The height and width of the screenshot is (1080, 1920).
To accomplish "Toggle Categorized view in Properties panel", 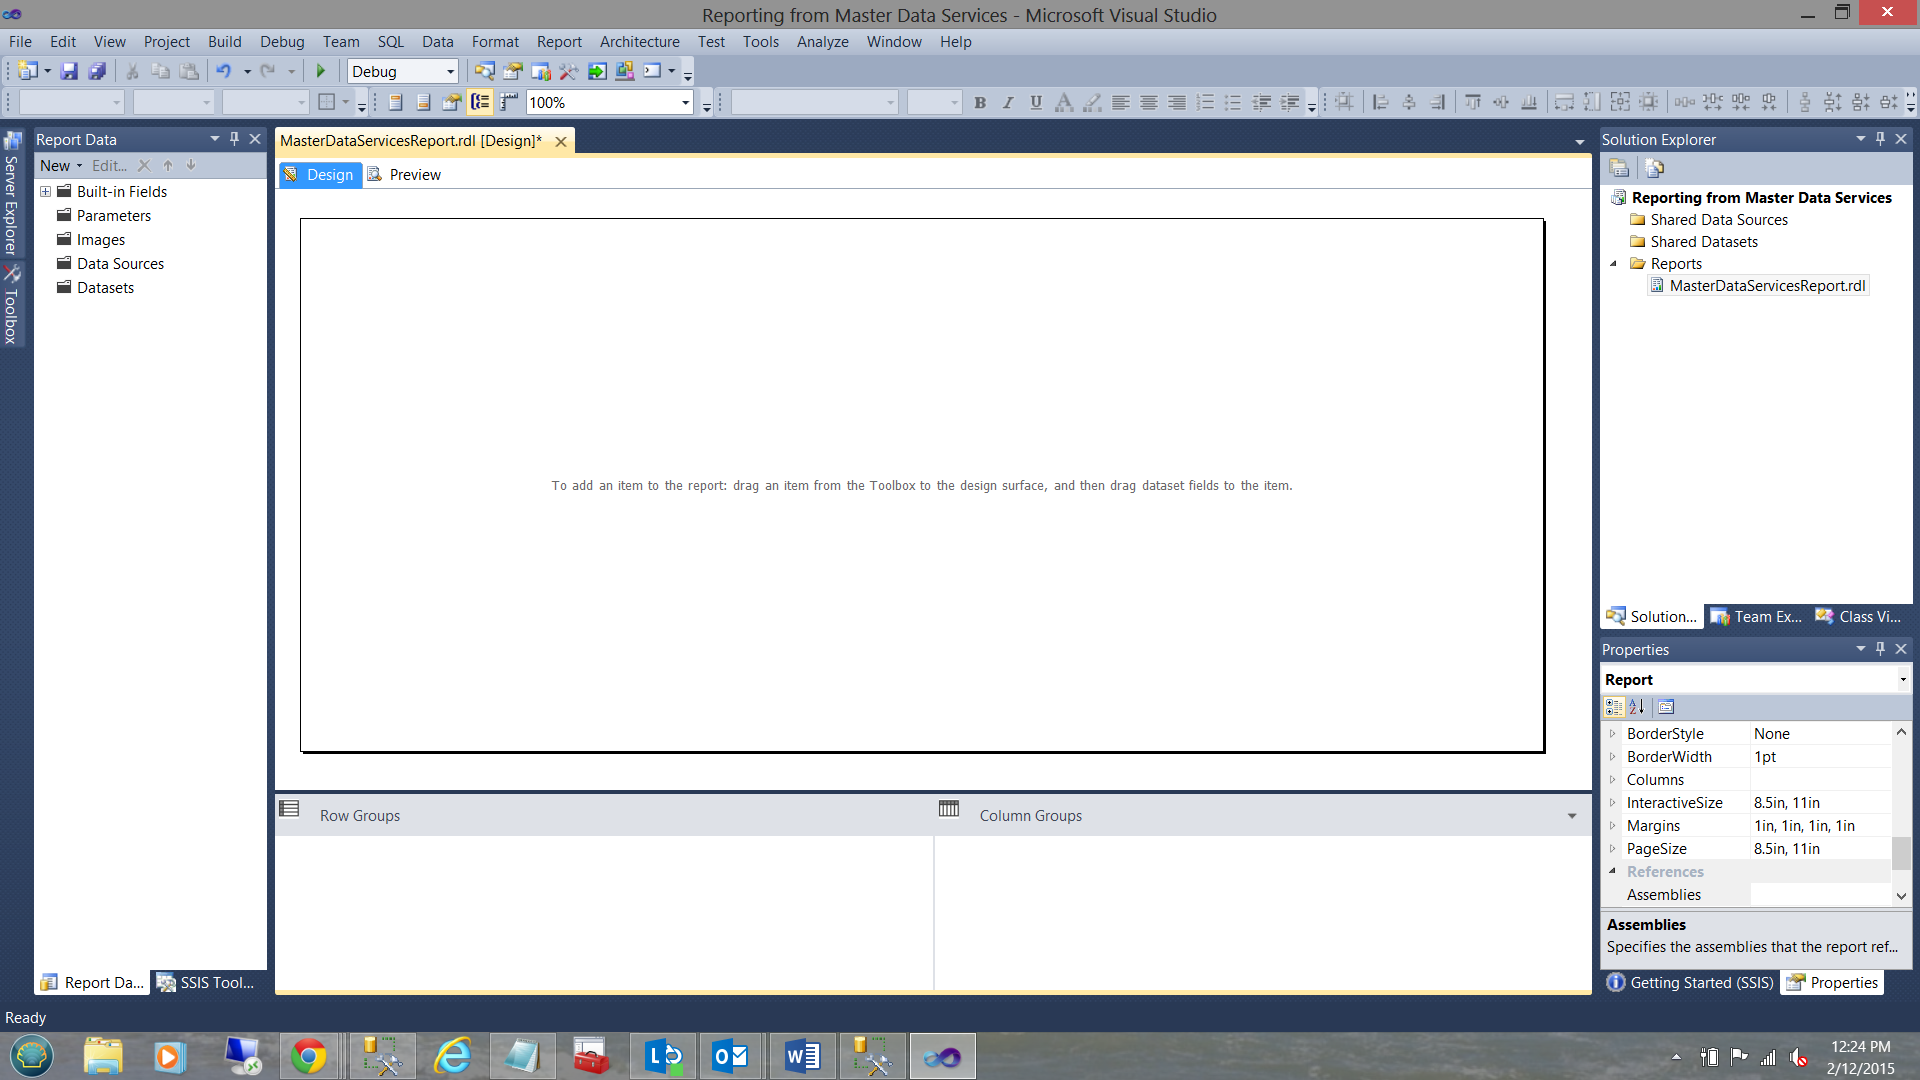I will pyautogui.click(x=1613, y=707).
